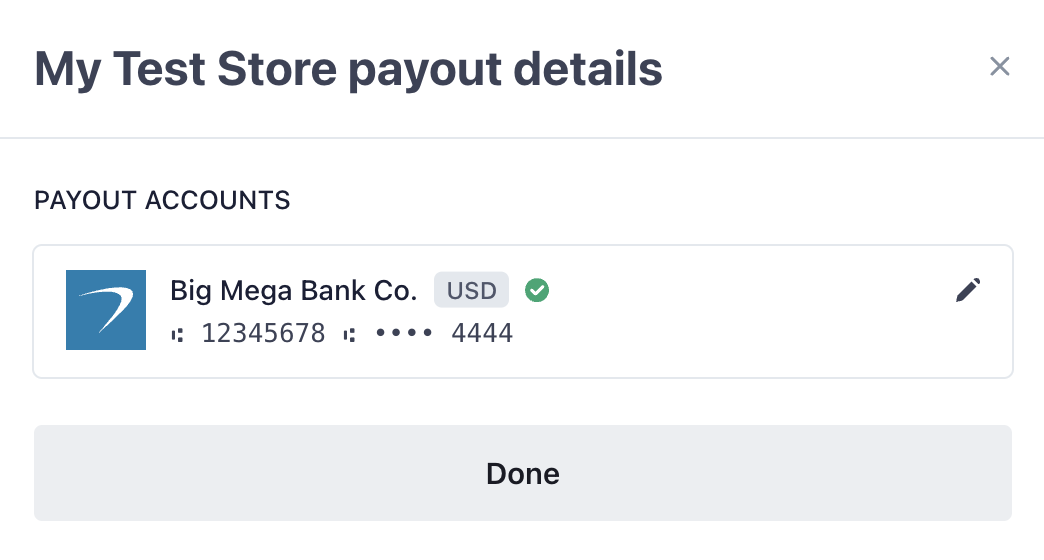Click the word ACCOUNTS in the section label
This screenshot has width=1044, height=560.
click(x=218, y=201)
